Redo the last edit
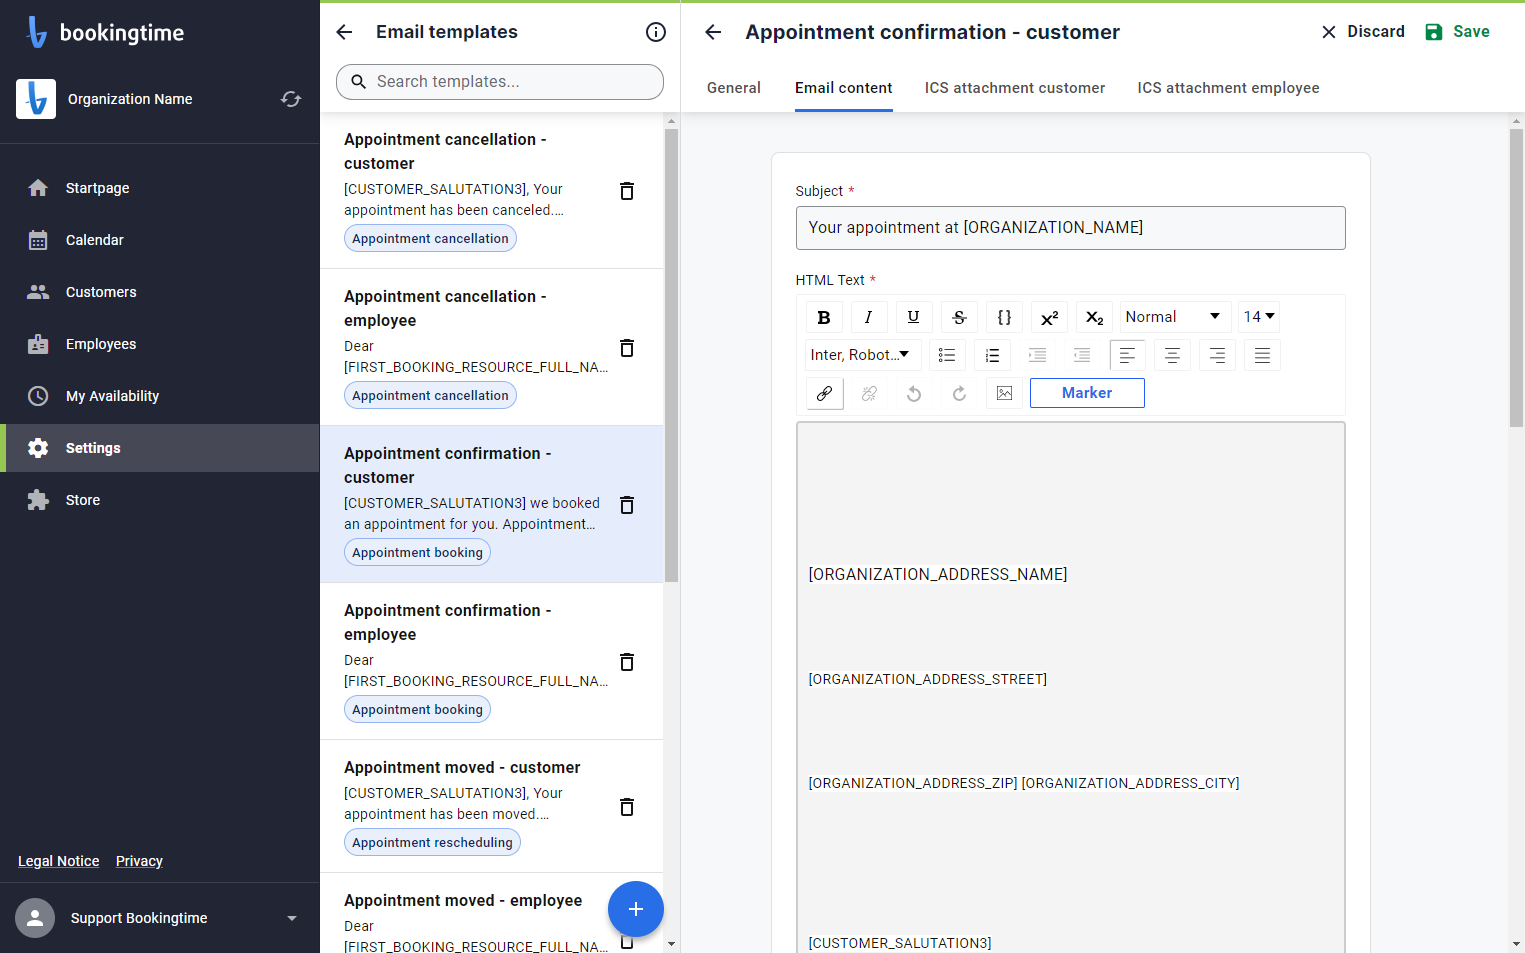Viewport: 1525px width, 953px height. click(959, 393)
